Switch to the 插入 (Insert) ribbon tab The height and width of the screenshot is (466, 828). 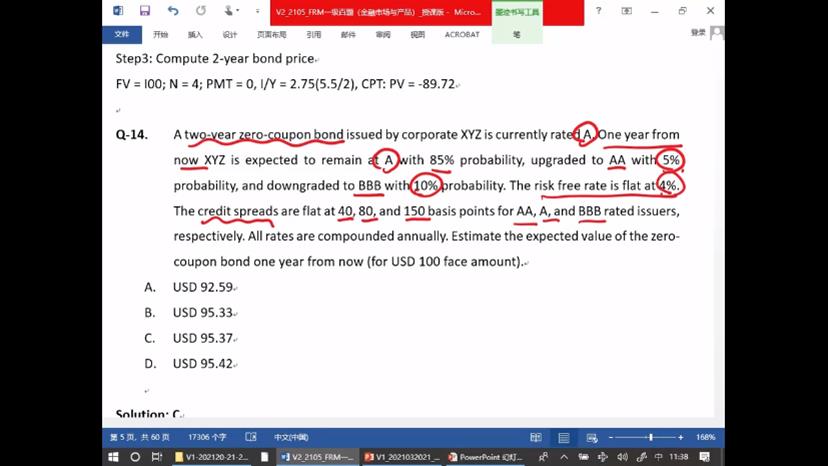pyautogui.click(x=195, y=34)
